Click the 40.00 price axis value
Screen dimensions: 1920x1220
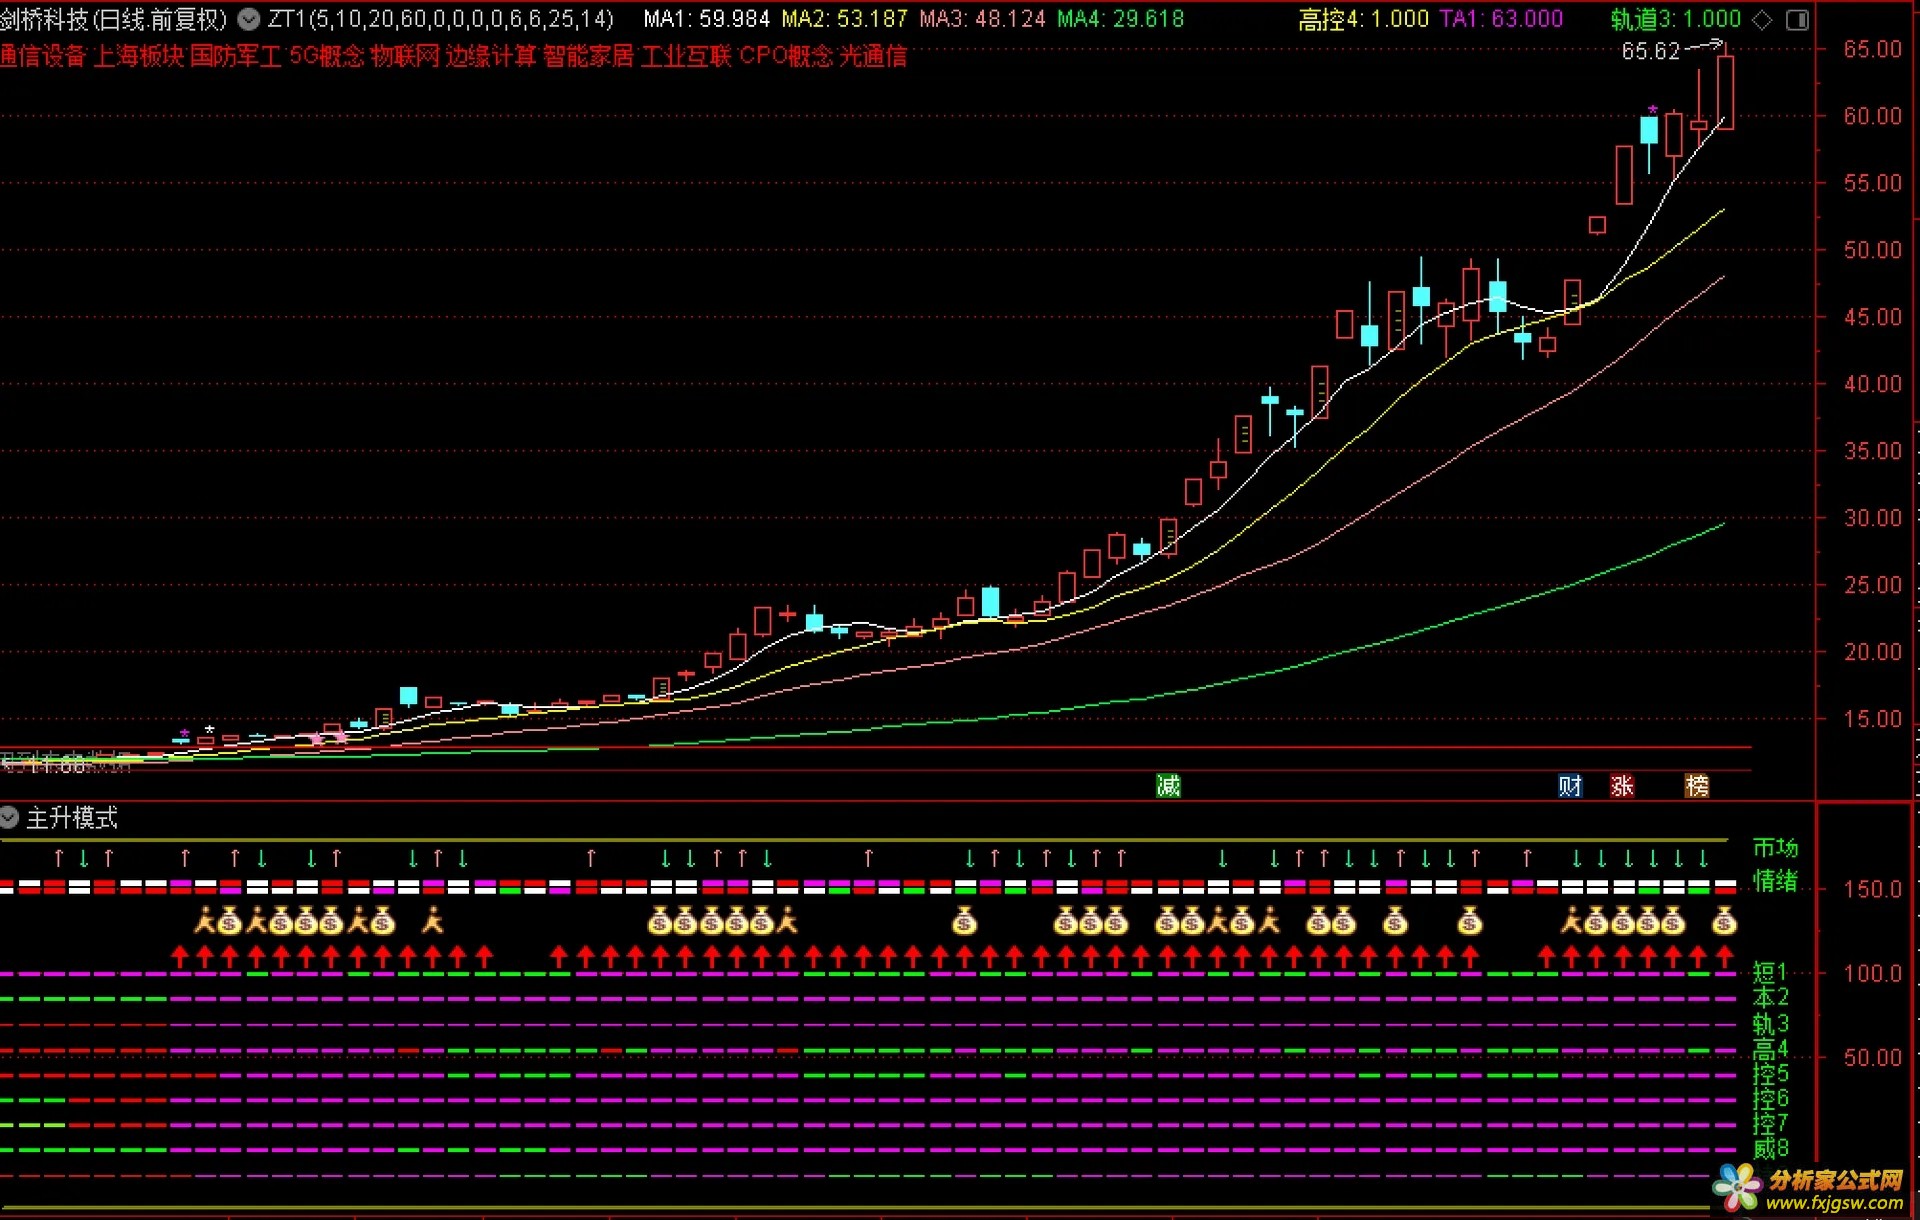tap(1872, 384)
